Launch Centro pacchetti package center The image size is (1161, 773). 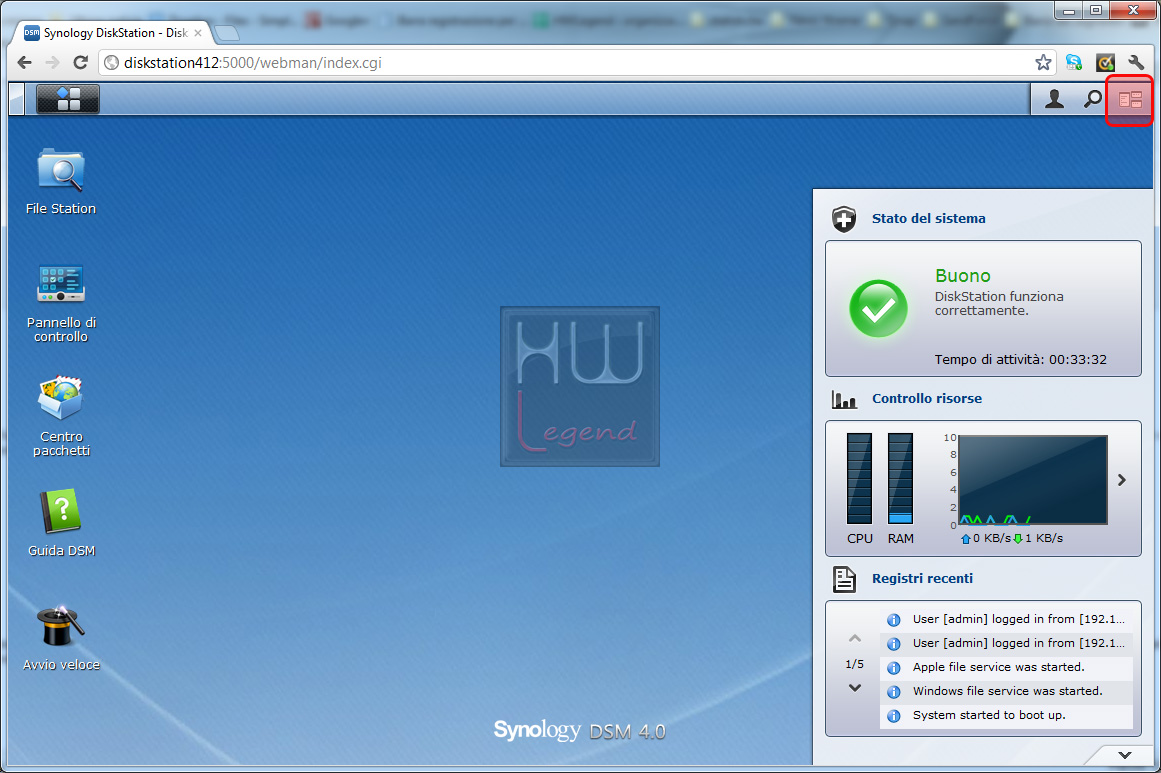coord(61,416)
